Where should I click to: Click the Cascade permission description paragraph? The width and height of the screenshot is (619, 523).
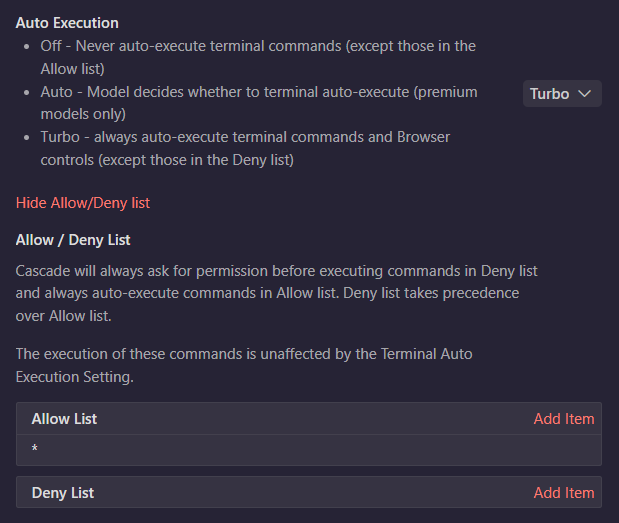pos(276,293)
